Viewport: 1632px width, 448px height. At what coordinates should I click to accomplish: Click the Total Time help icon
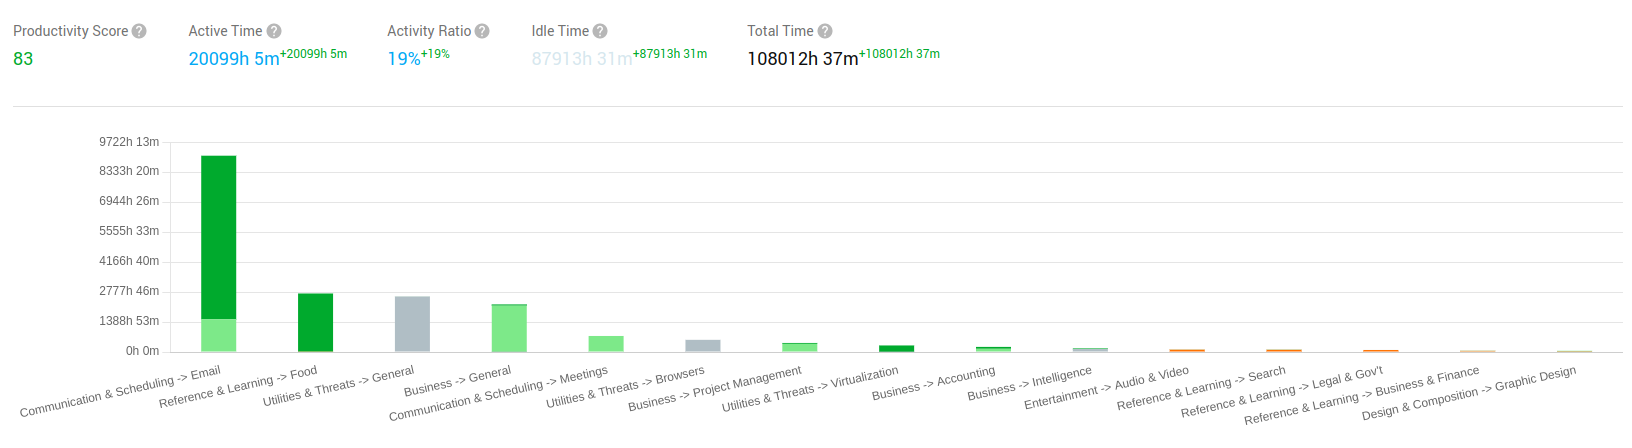coord(825,31)
